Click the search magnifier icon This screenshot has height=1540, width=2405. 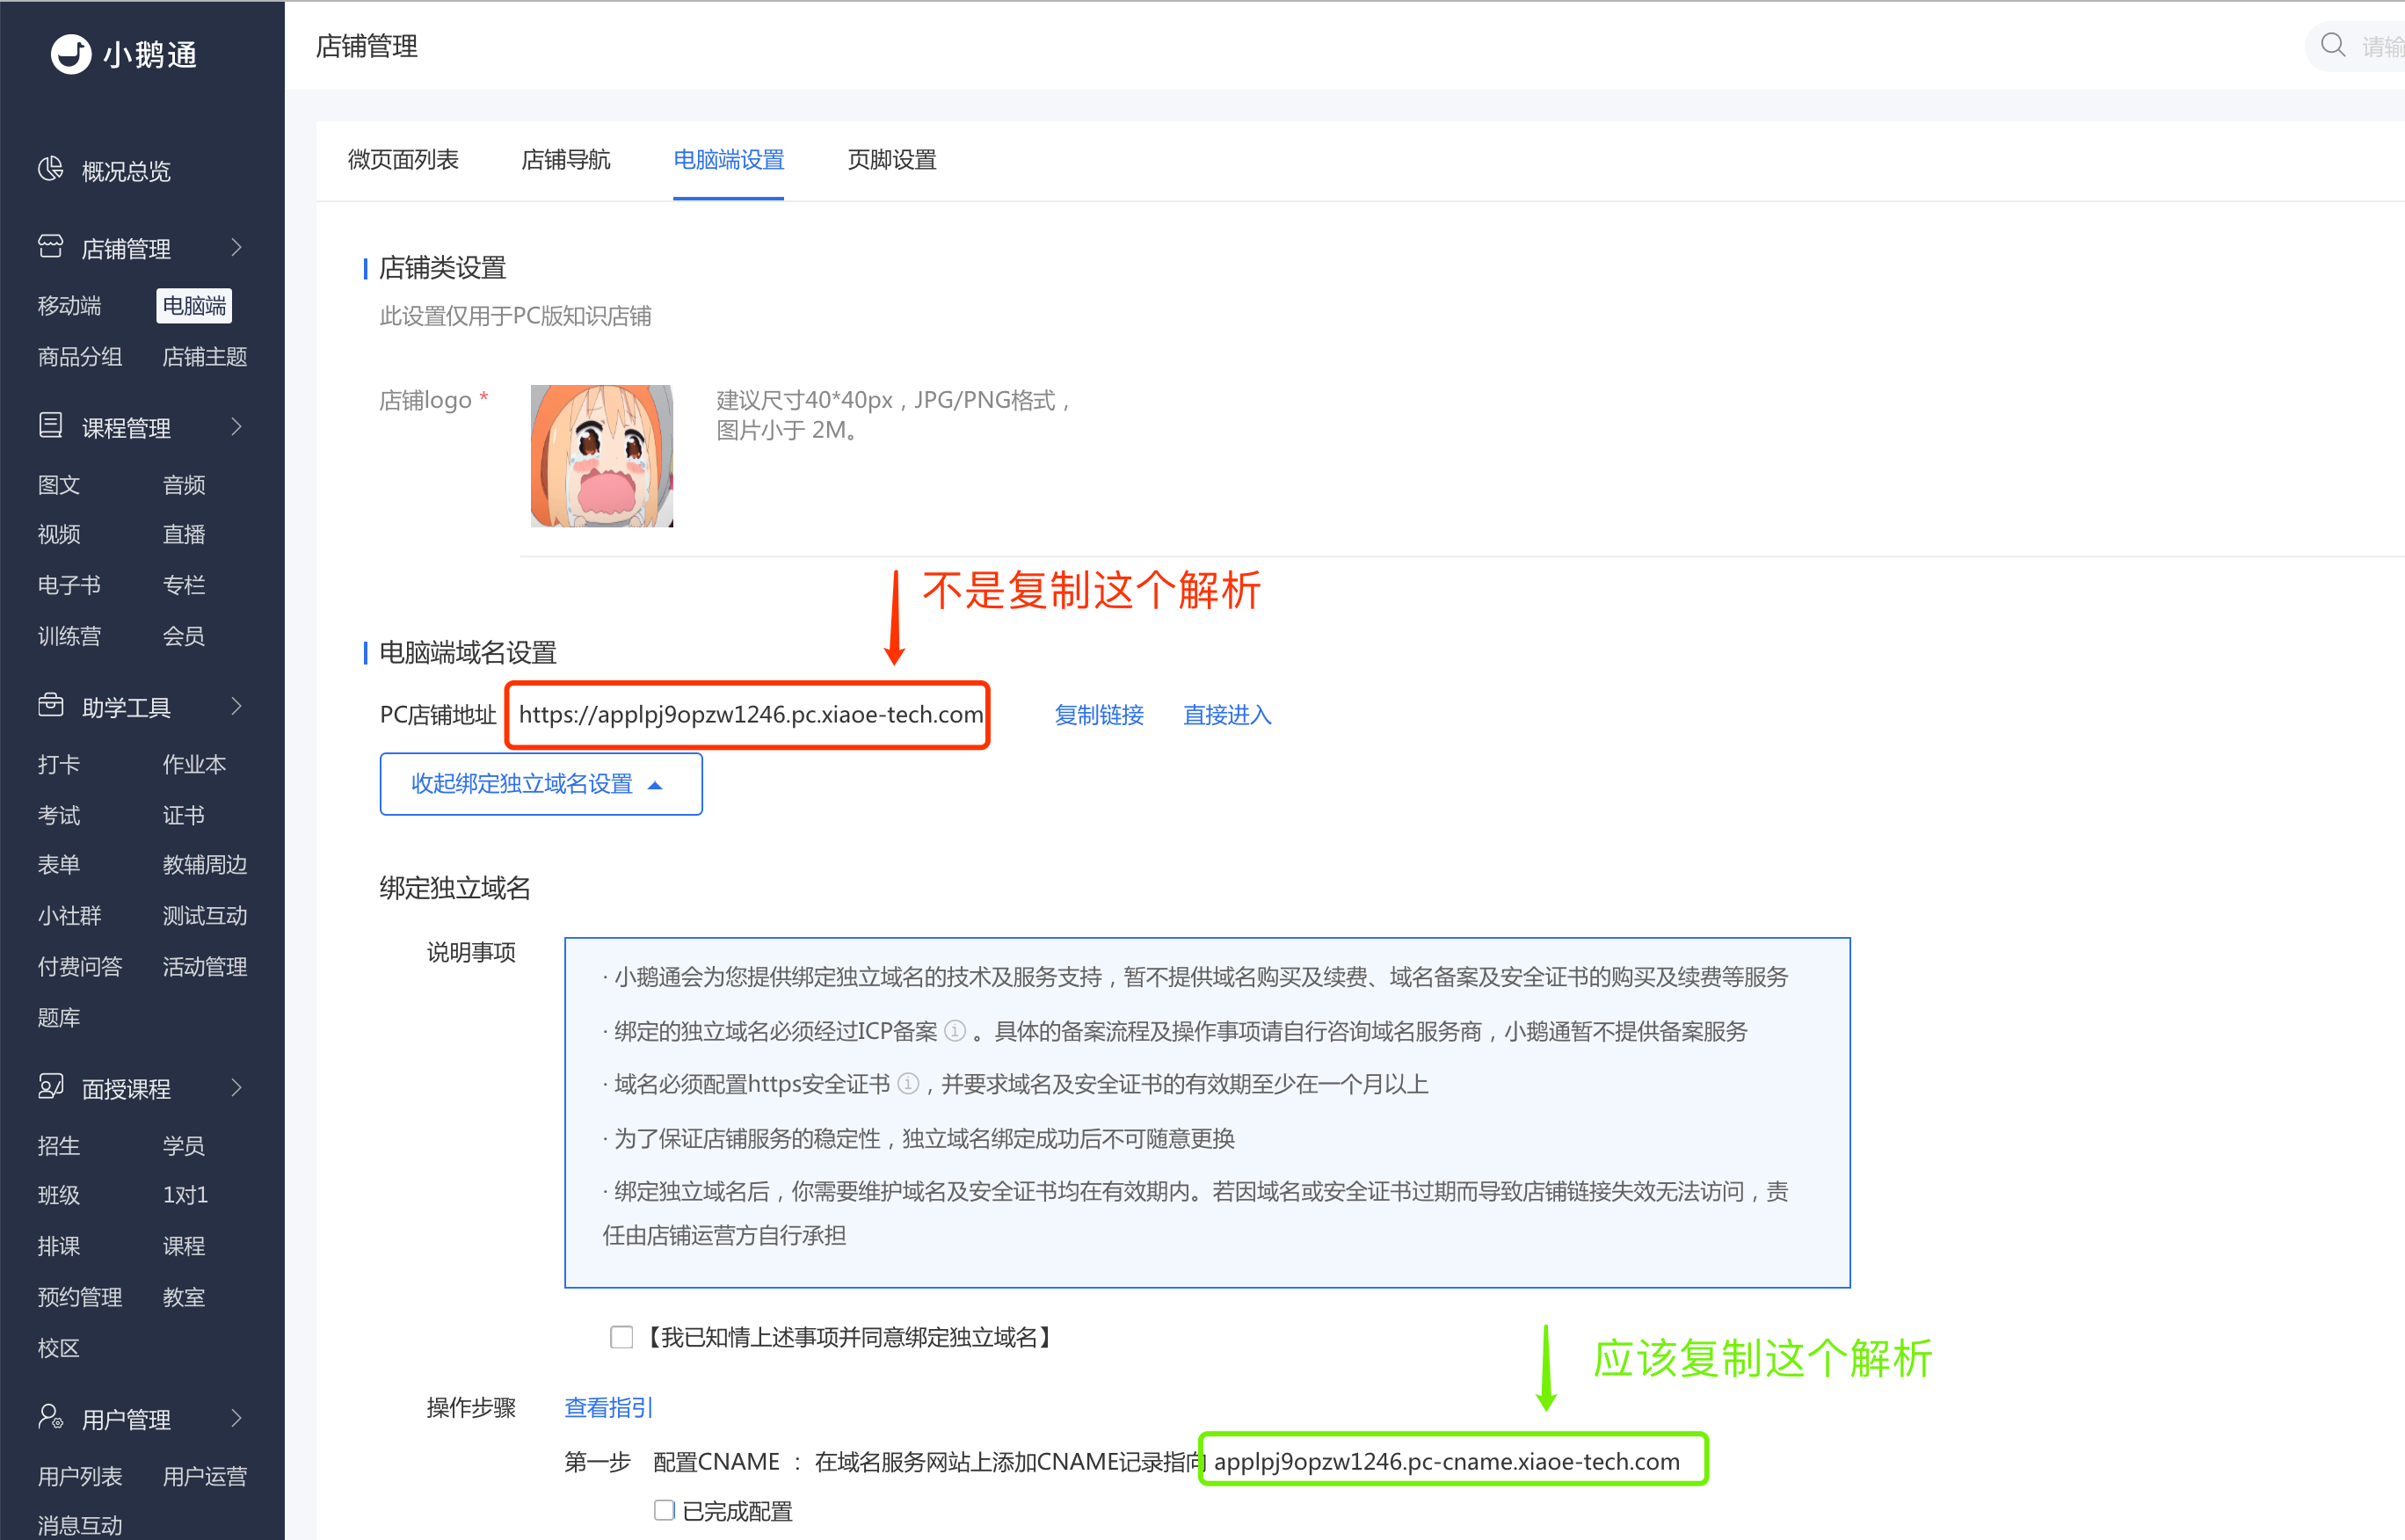pos(2333,45)
